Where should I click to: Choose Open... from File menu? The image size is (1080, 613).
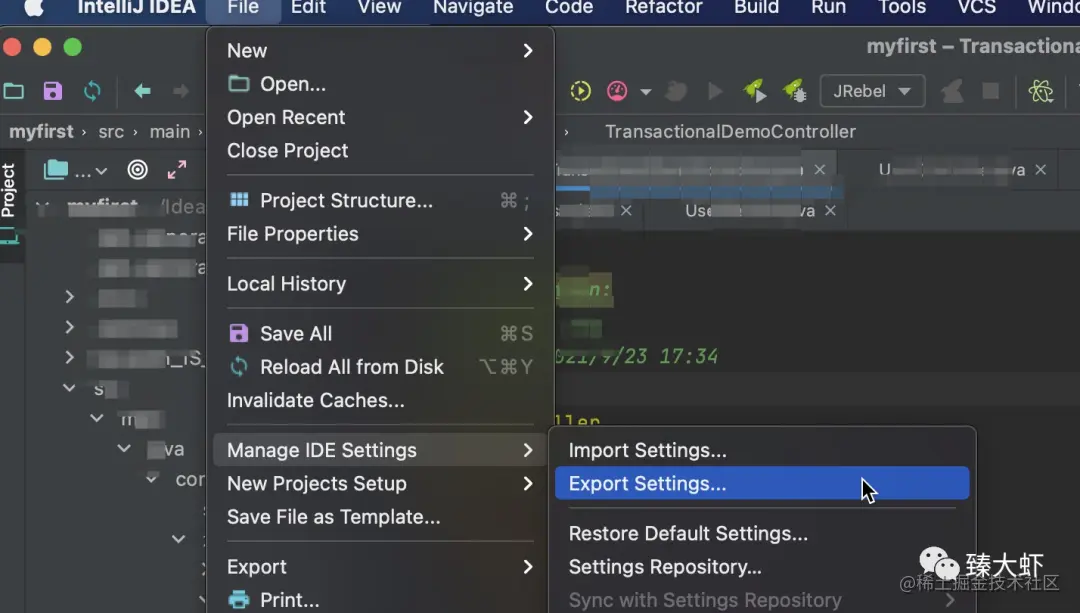tap(380, 84)
